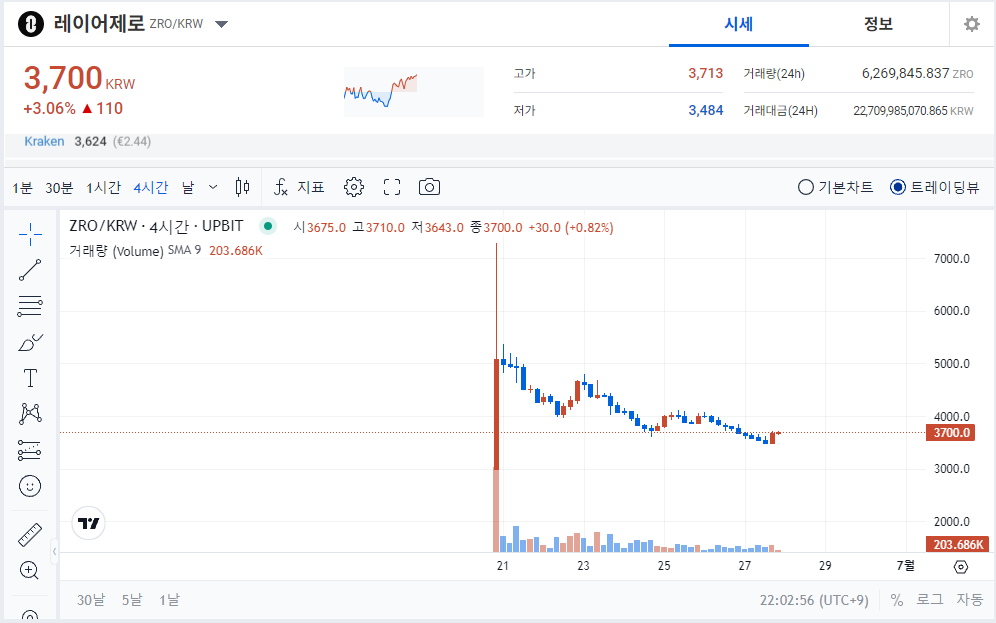
Task: Take a chart snapshot with the camera icon
Action: (429, 186)
